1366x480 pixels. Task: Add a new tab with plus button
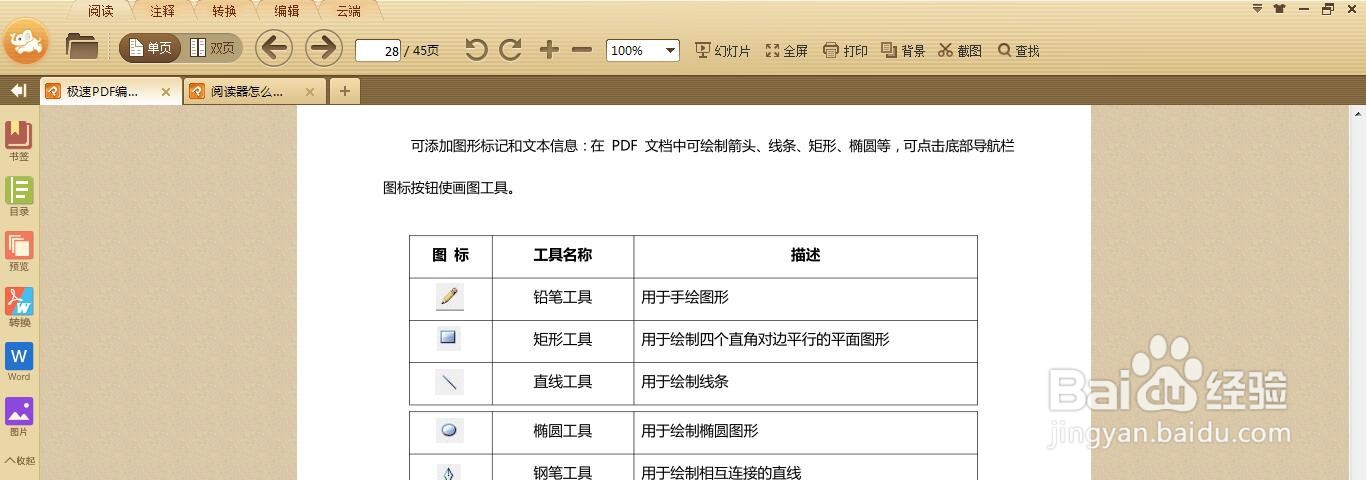pos(345,92)
